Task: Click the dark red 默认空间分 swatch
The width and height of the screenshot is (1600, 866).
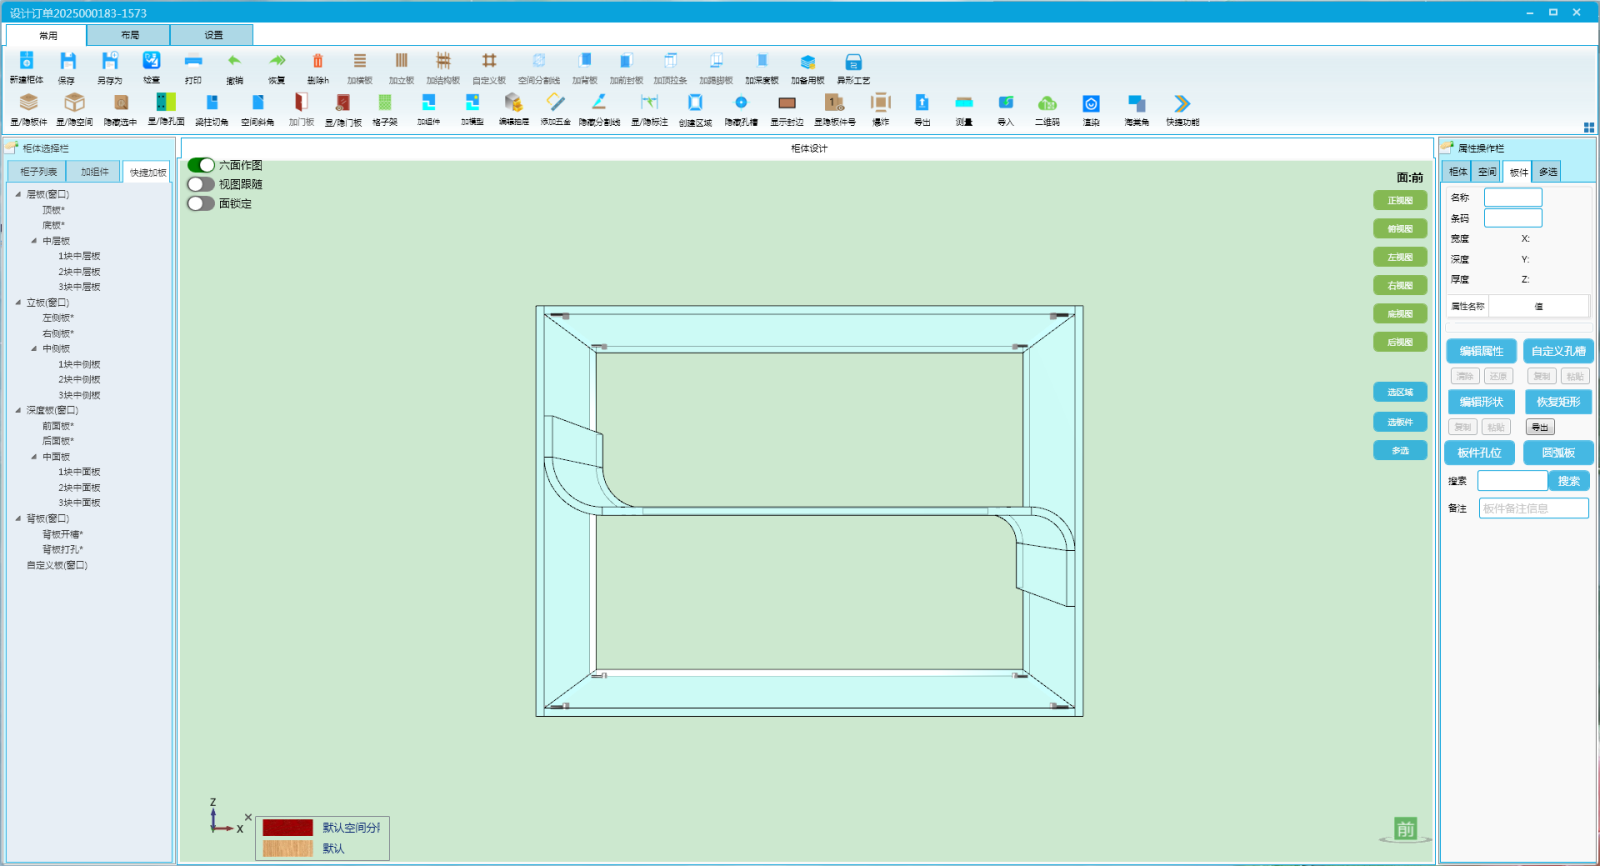Action: tap(288, 828)
